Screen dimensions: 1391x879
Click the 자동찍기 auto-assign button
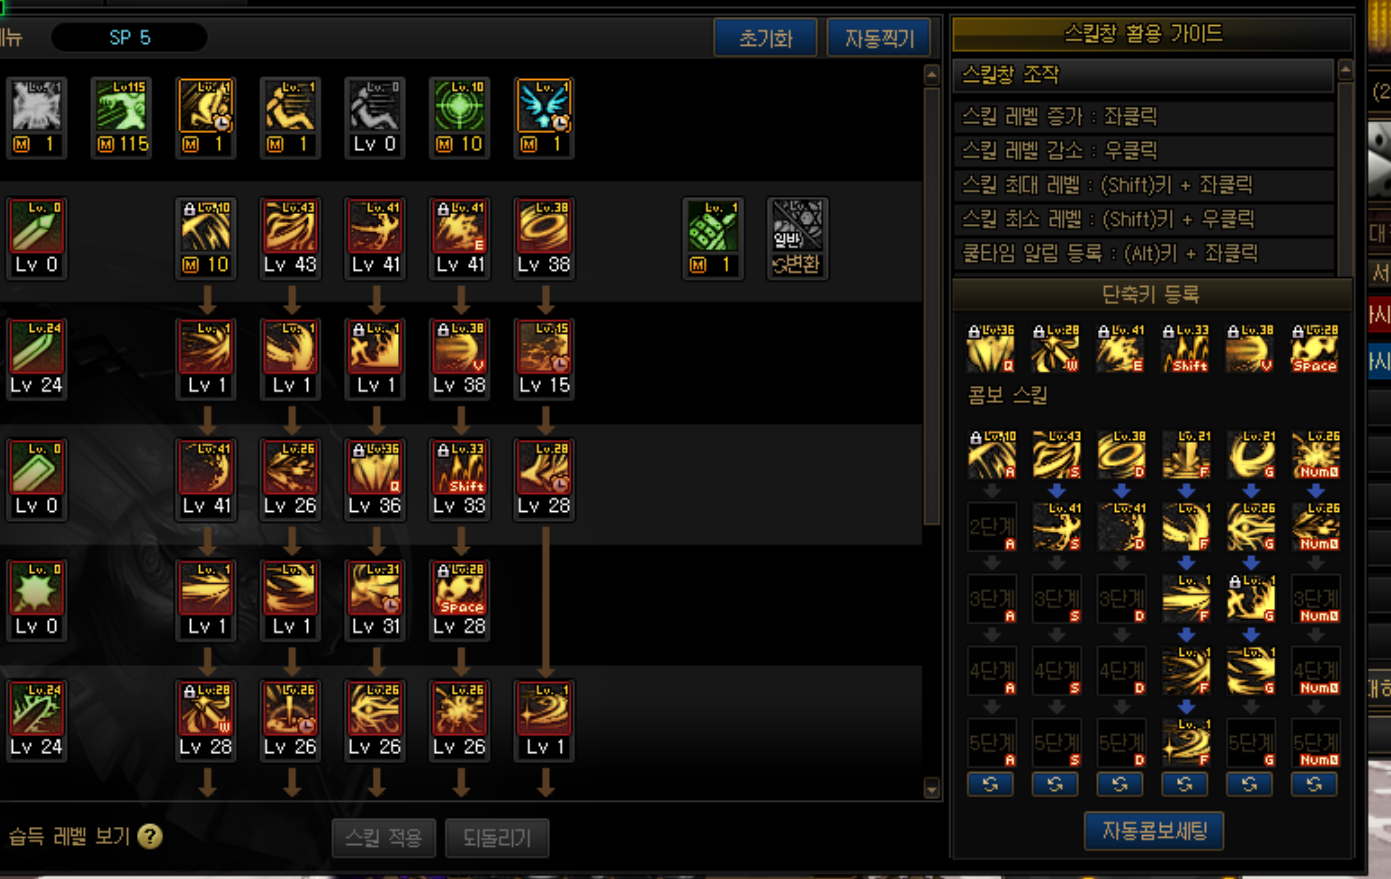(879, 38)
